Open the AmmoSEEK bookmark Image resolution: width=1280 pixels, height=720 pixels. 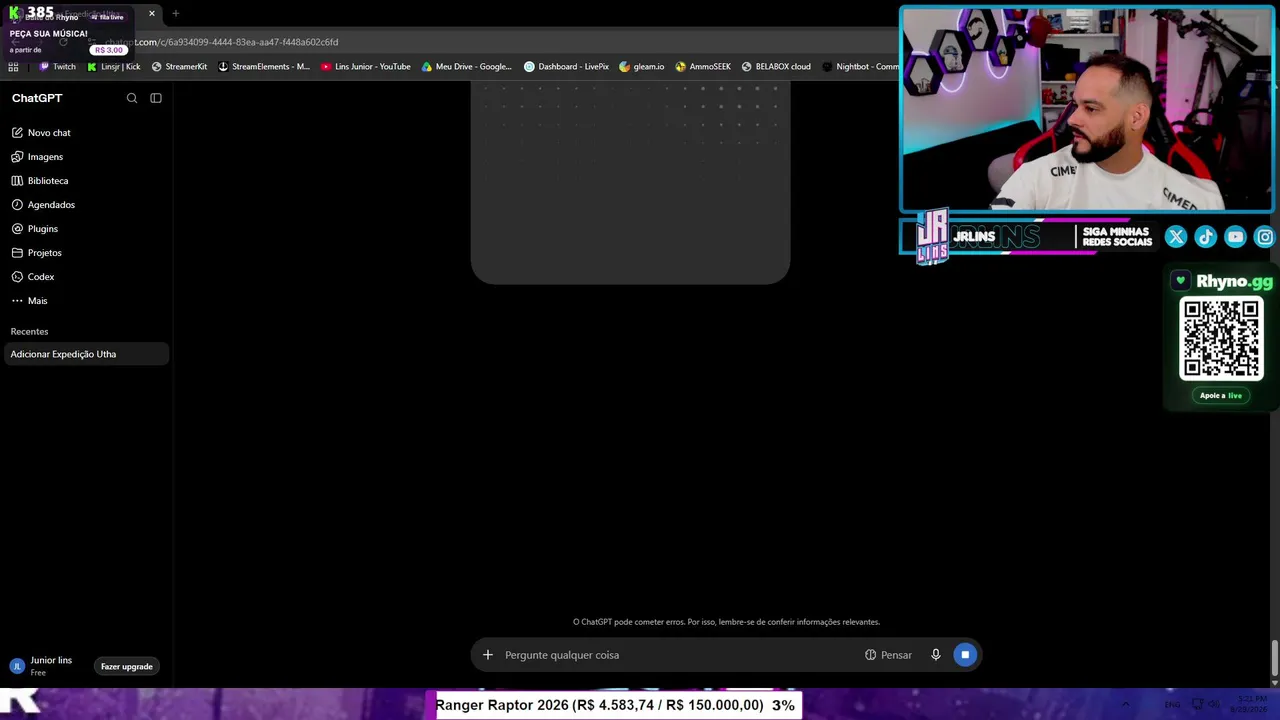pos(703,67)
